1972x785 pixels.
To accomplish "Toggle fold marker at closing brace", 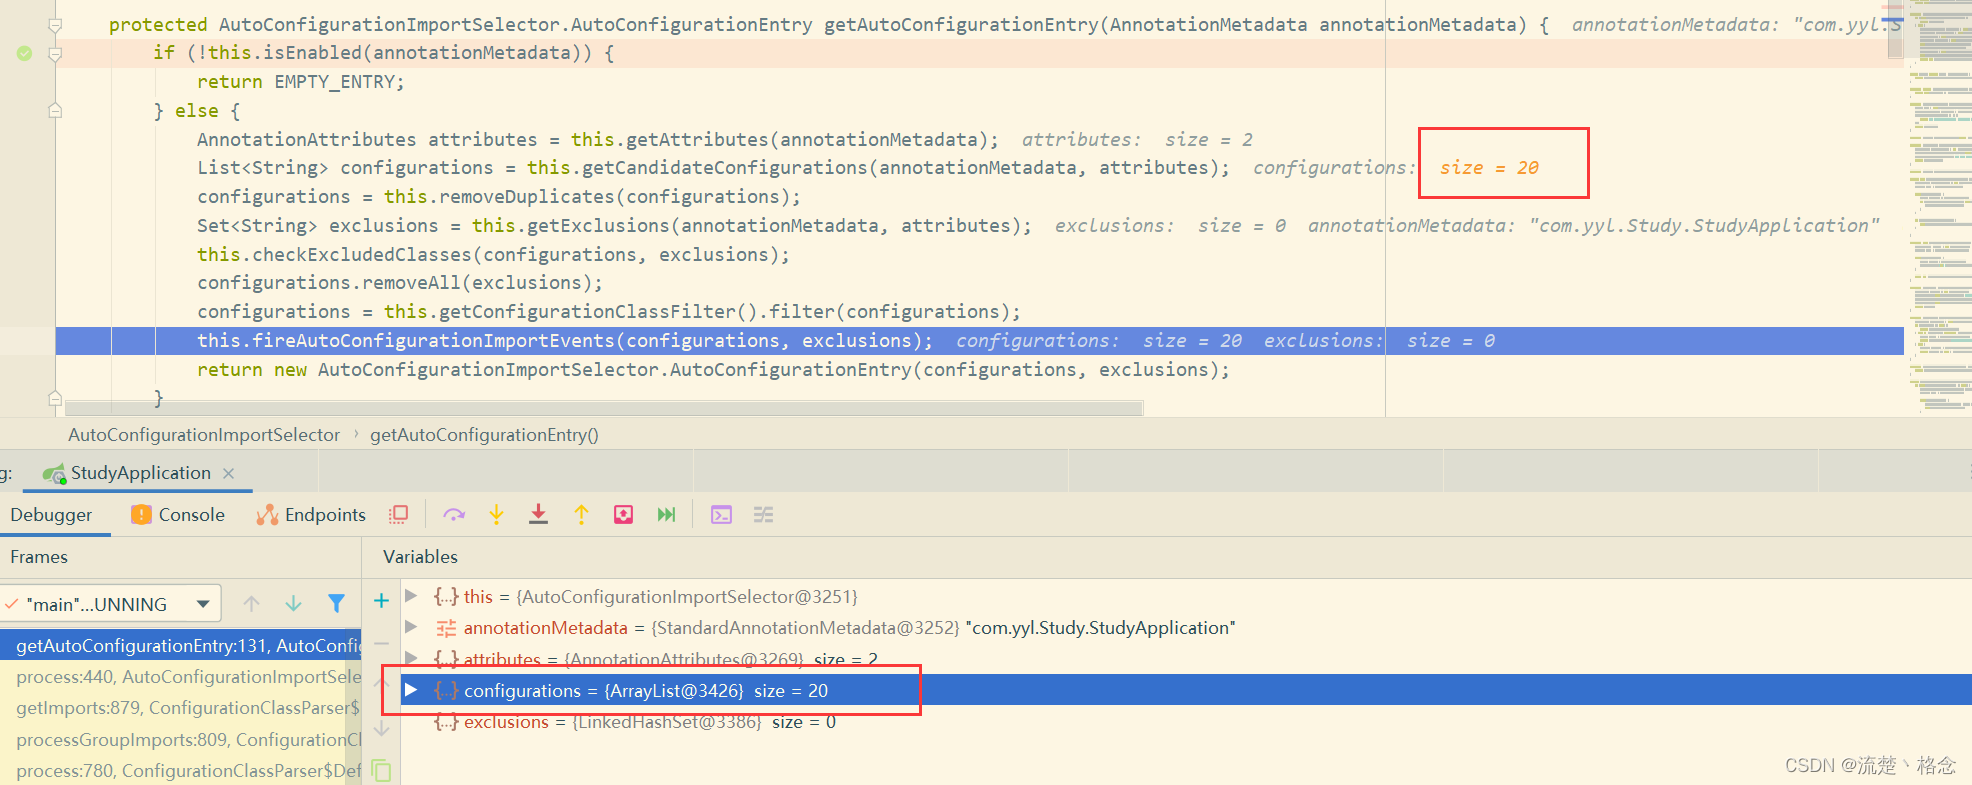I will tap(56, 398).
